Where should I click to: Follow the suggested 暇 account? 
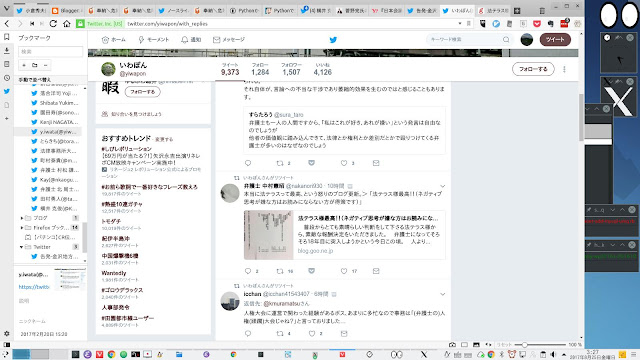point(142,92)
